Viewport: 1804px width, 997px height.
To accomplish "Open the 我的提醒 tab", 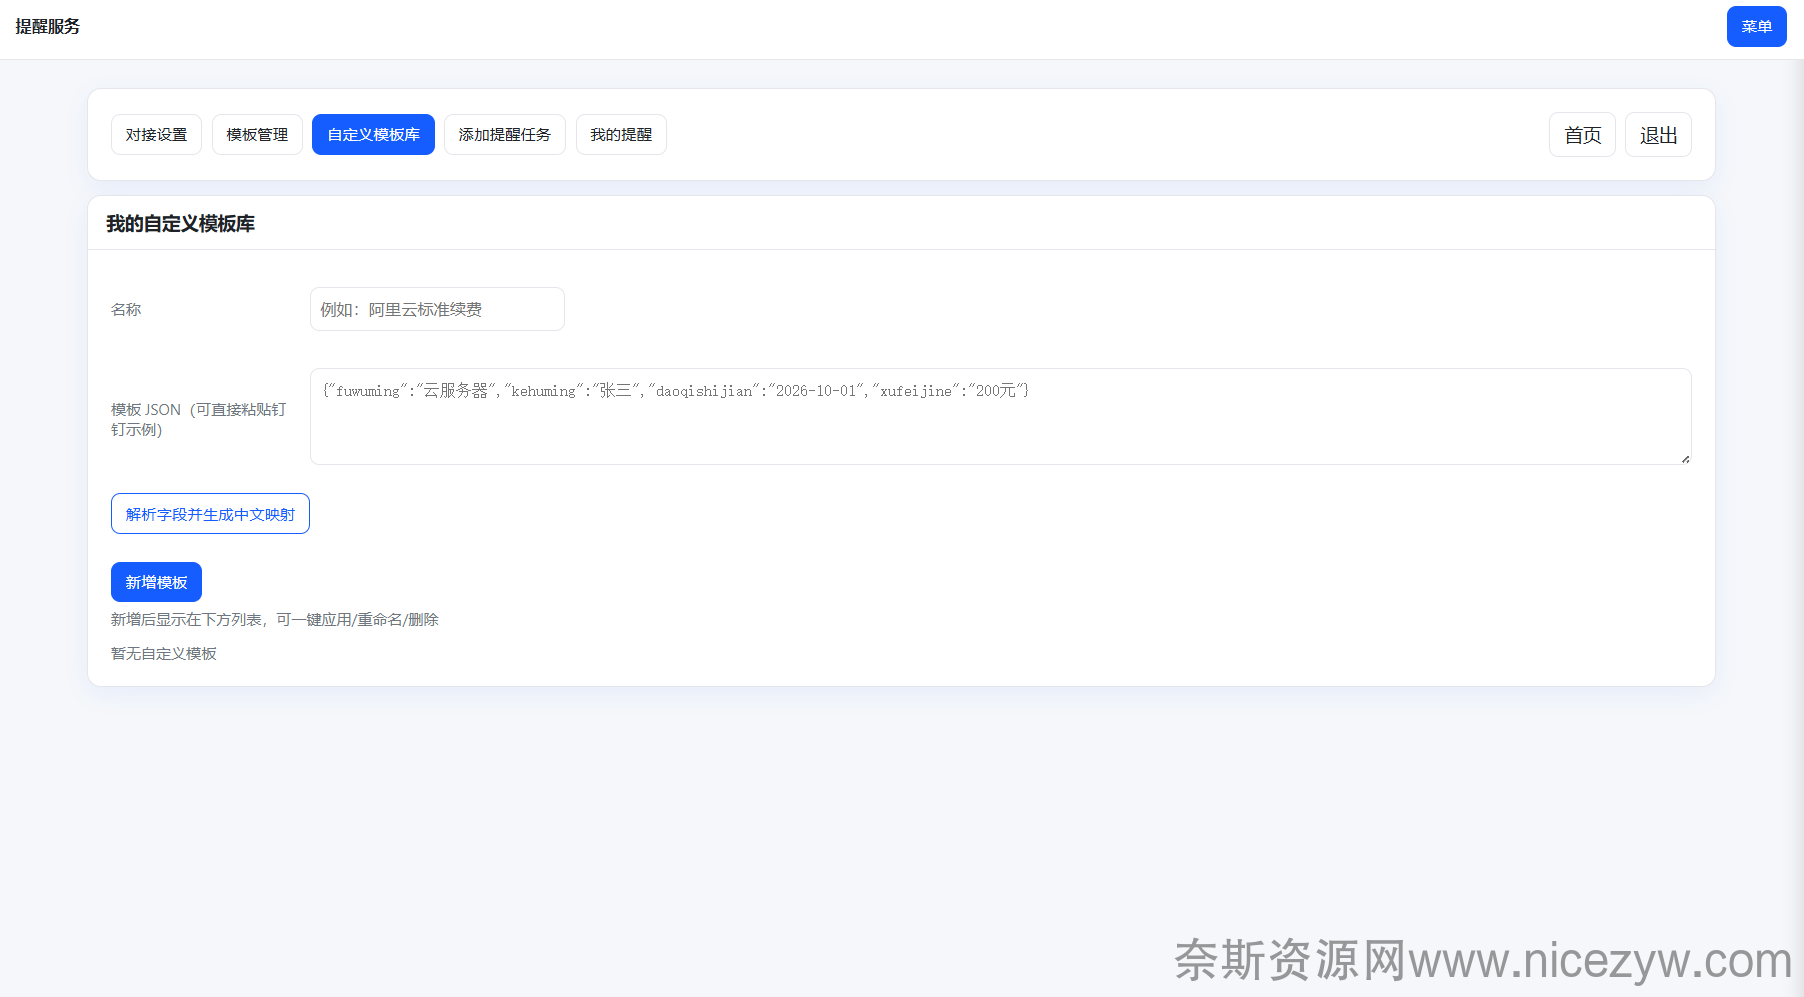I will (621, 135).
